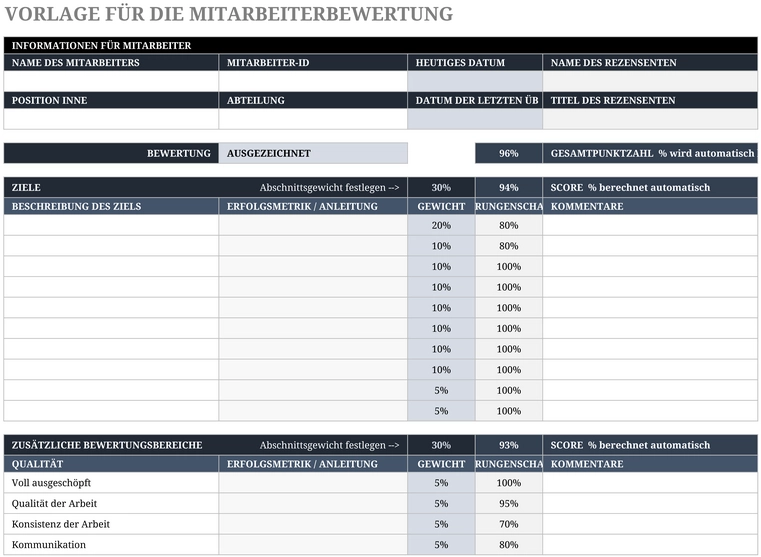761x557 pixels.
Task: Select the 'Voll ausgeschöpft' row label
Action: click(x=51, y=483)
